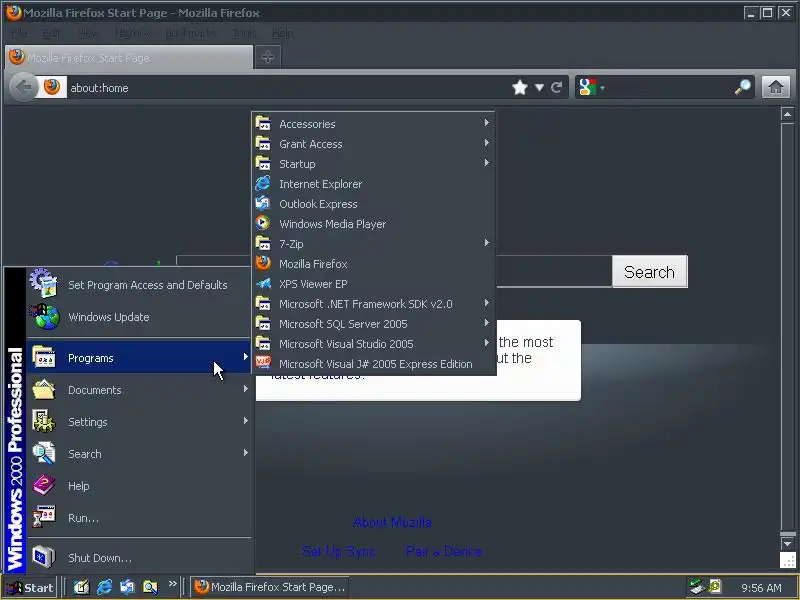Image resolution: width=800 pixels, height=600 pixels.
Task: Click Internet Explorer quick launch icon
Action: tap(104, 587)
